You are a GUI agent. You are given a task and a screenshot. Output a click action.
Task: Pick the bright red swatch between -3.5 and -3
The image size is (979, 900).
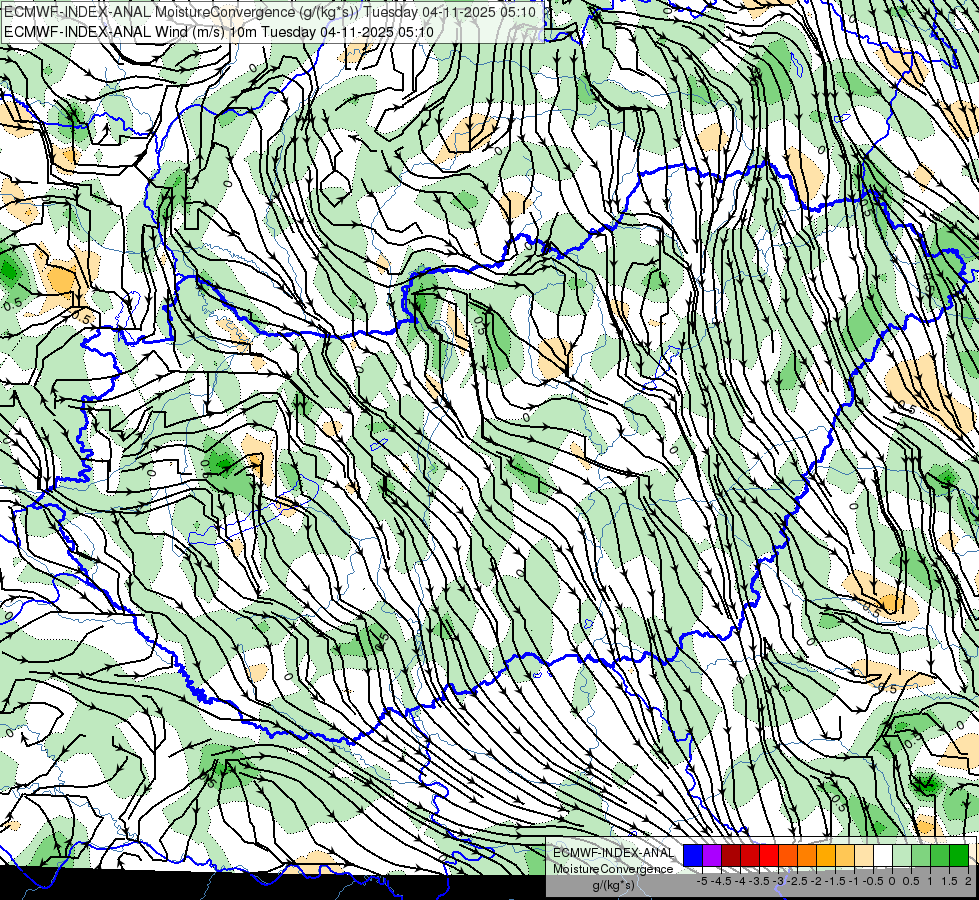(769, 855)
